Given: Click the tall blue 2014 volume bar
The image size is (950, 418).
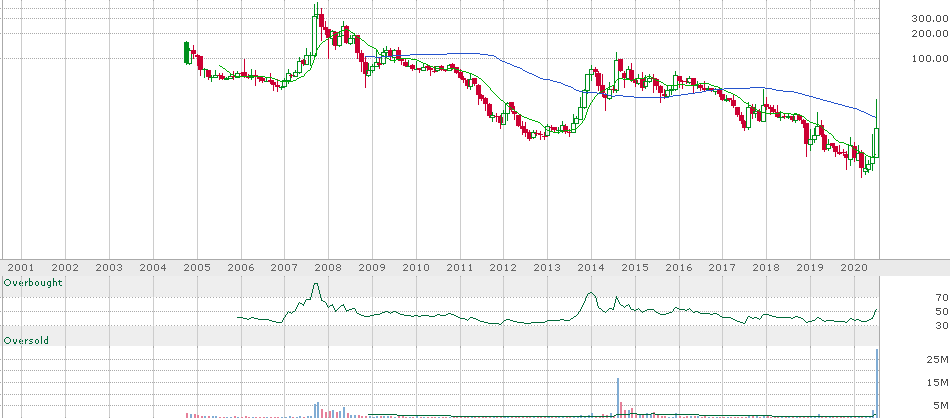Looking at the screenshot, I should click(618, 398).
